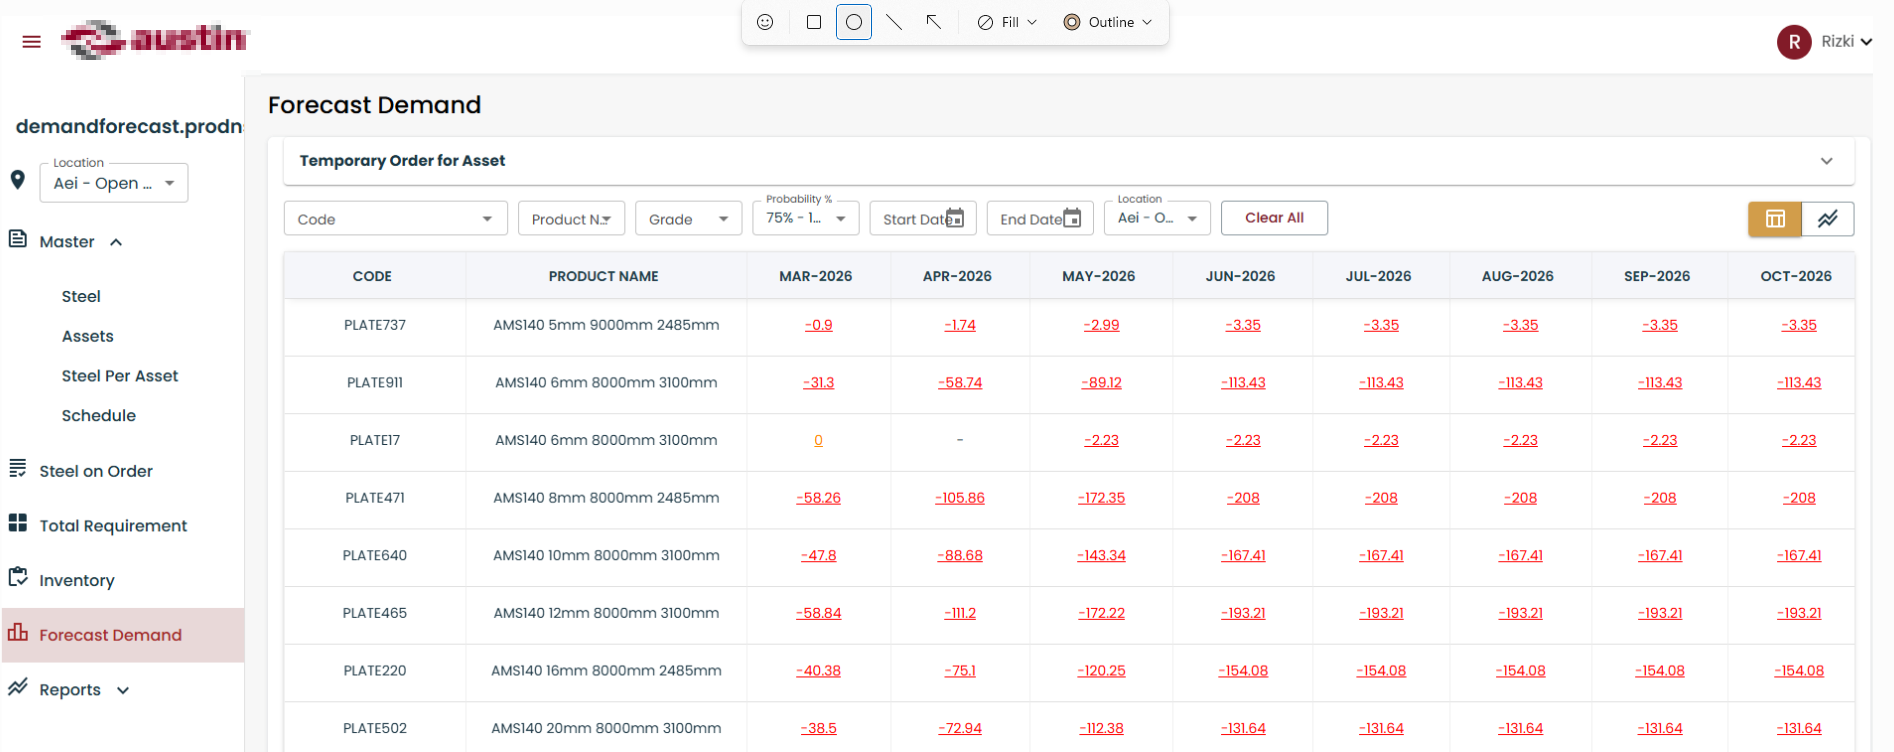Select the circle shape tool
The width and height of the screenshot is (1894, 752).
click(854, 22)
